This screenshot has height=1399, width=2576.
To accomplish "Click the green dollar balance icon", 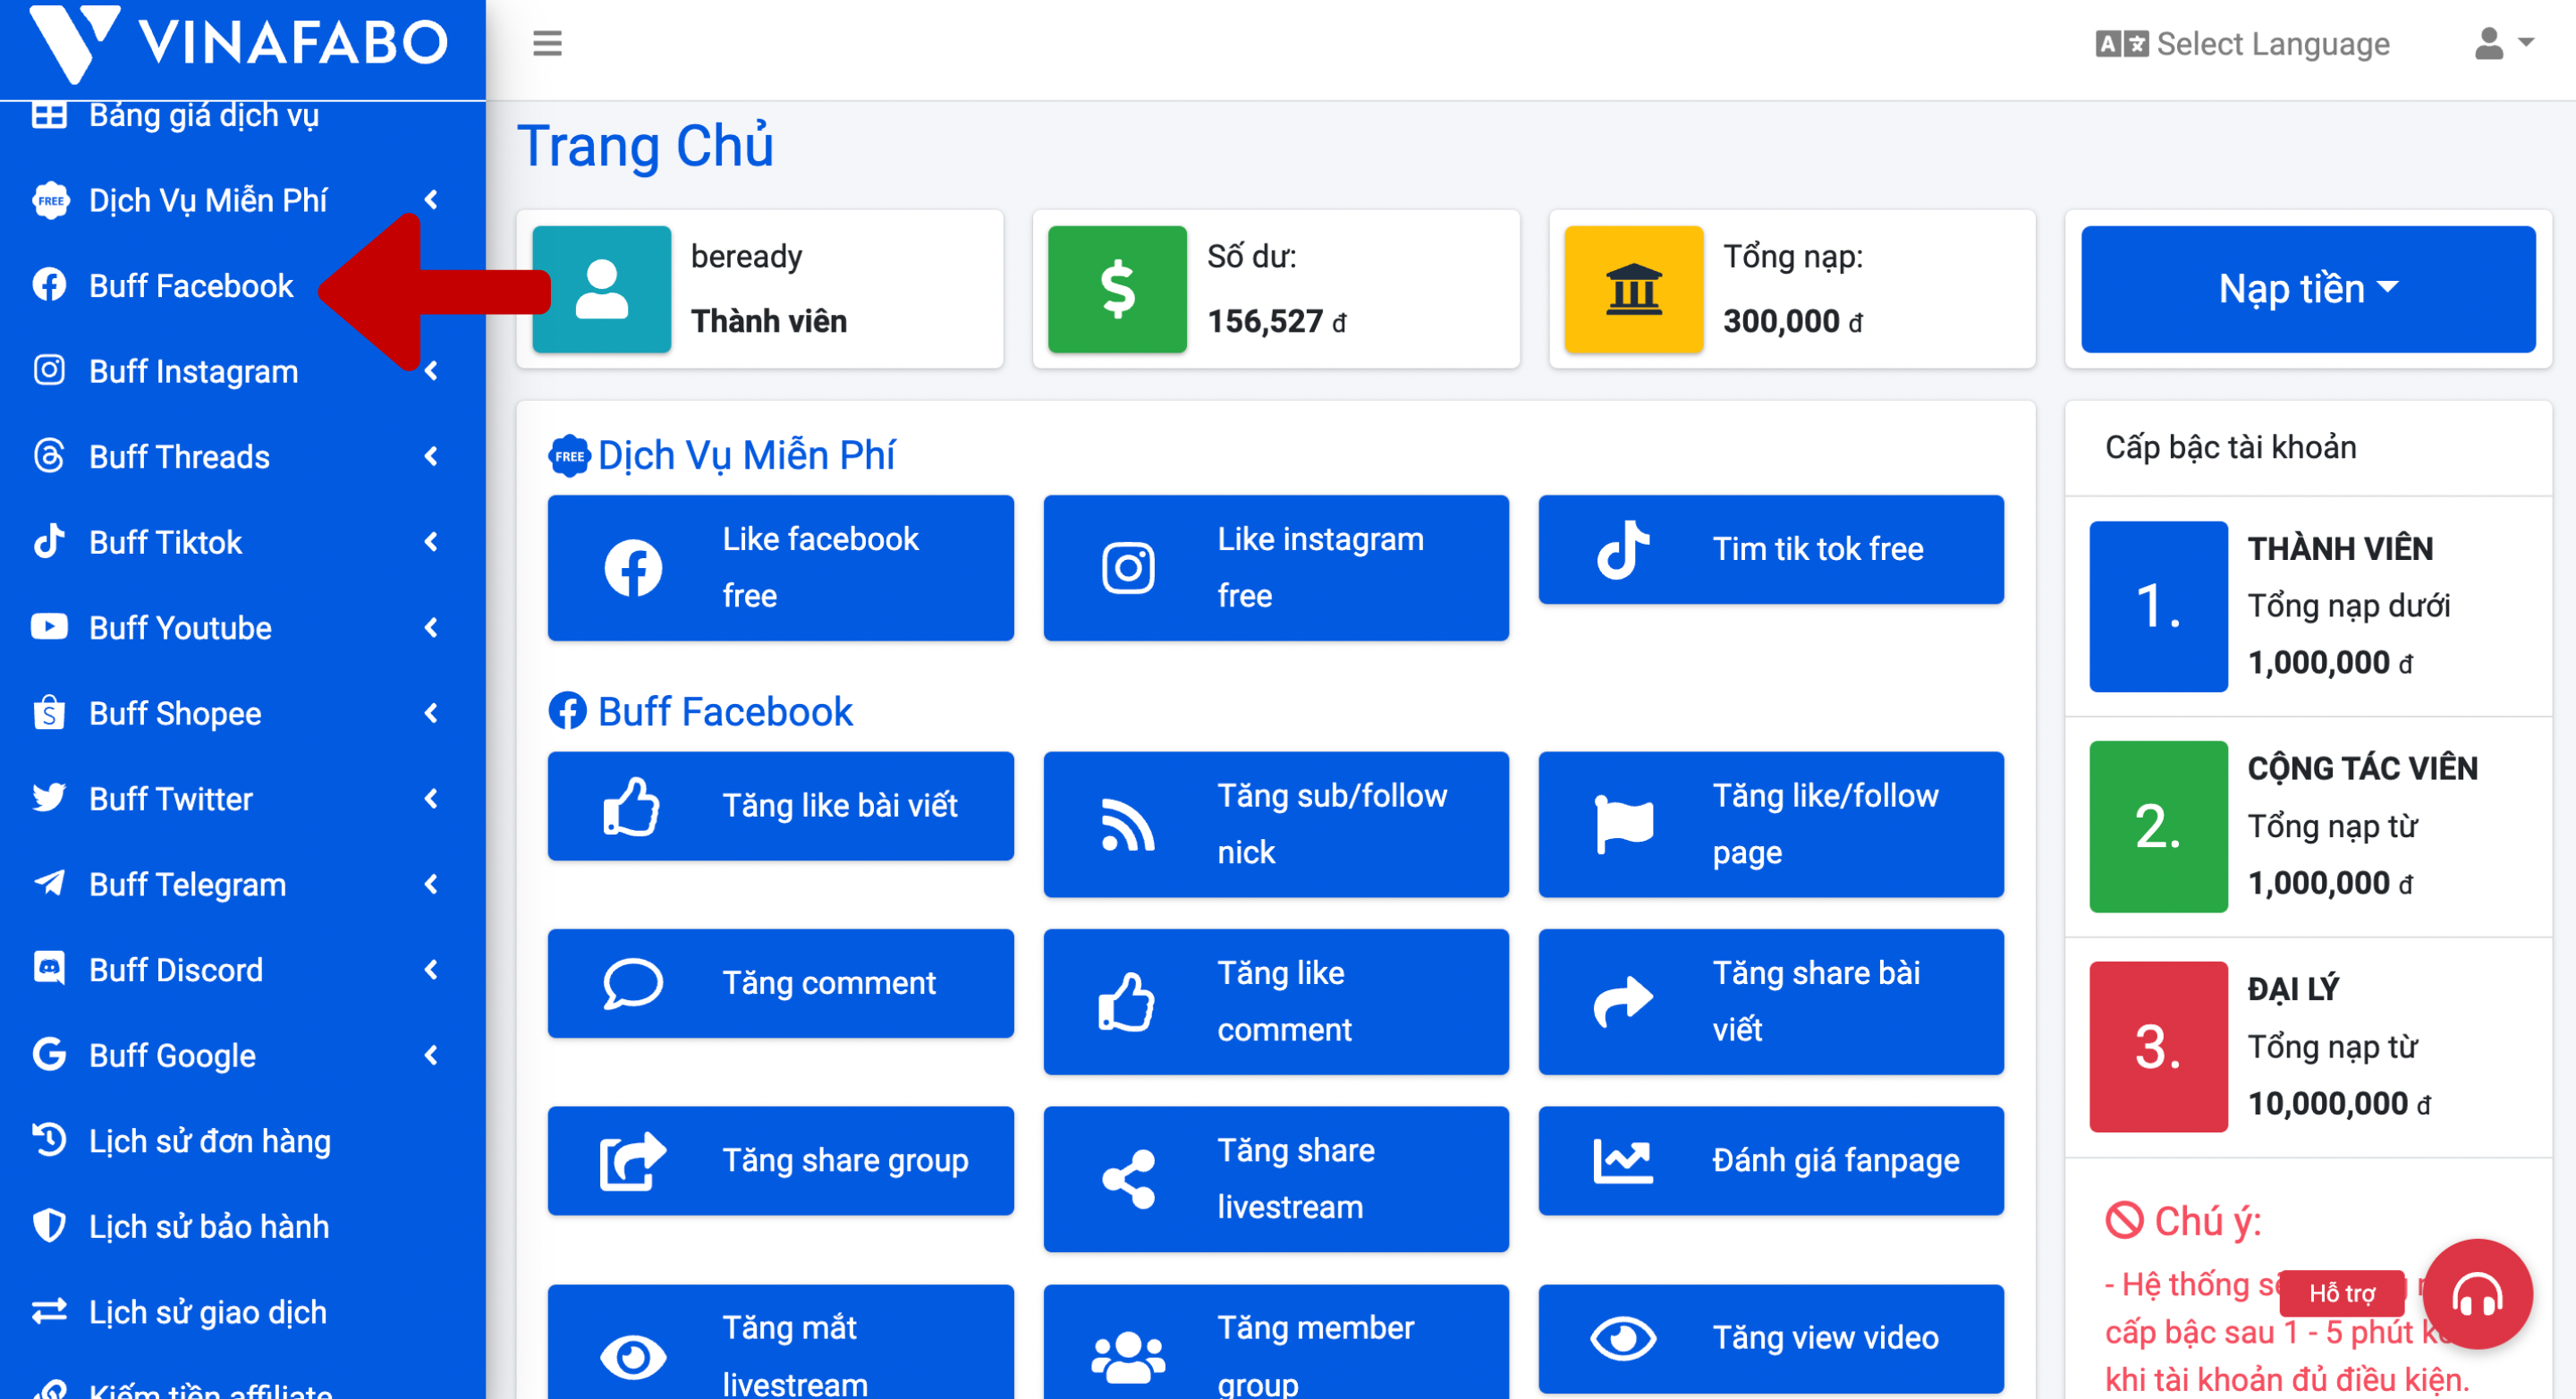I will [1117, 289].
